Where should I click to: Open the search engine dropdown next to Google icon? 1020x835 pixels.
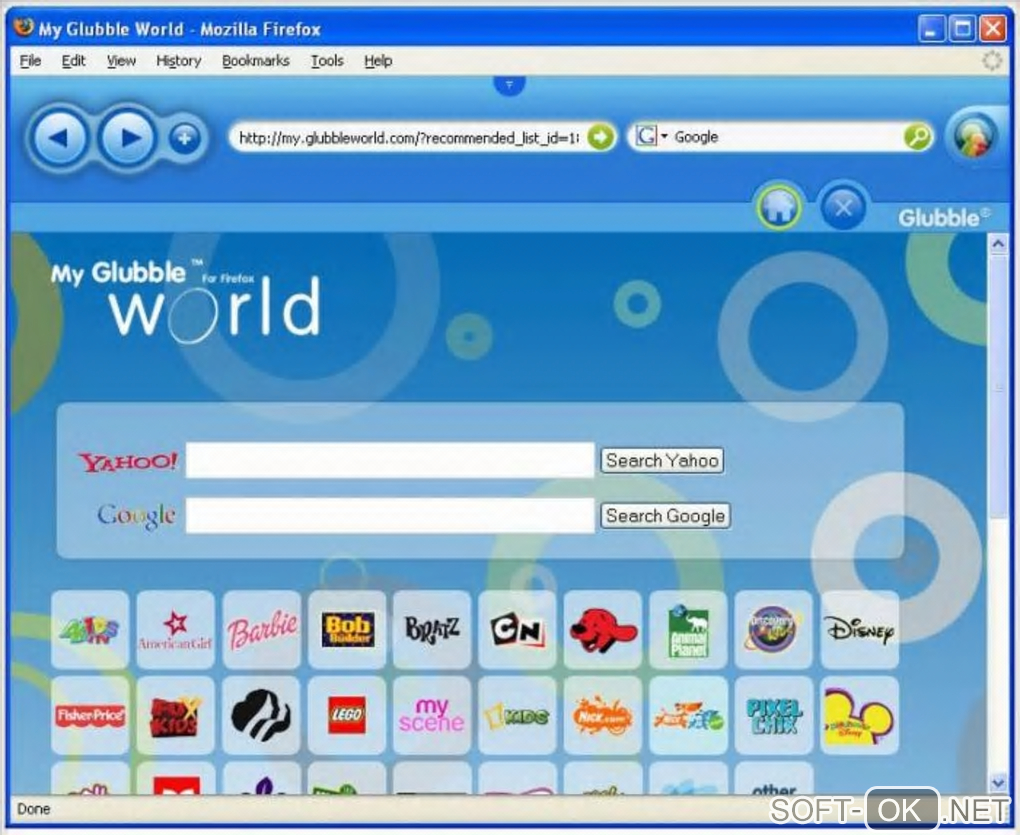pyautogui.click(x=664, y=137)
